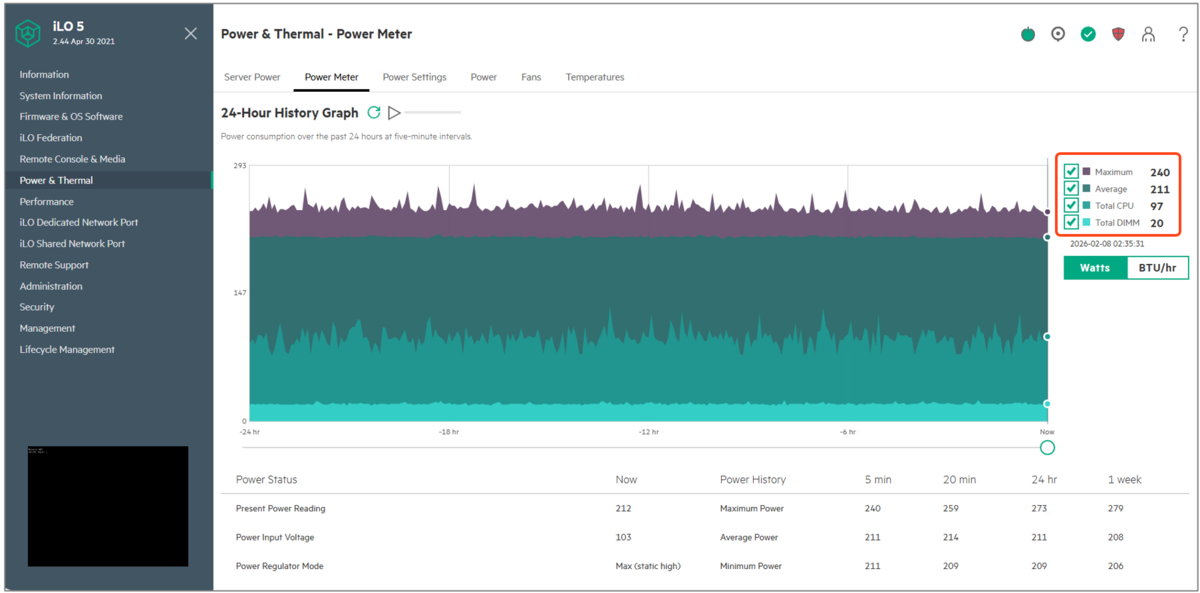The height and width of the screenshot is (593, 1200).
Task: Toggle the Total CPU checkbox
Action: pyautogui.click(x=1071, y=205)
